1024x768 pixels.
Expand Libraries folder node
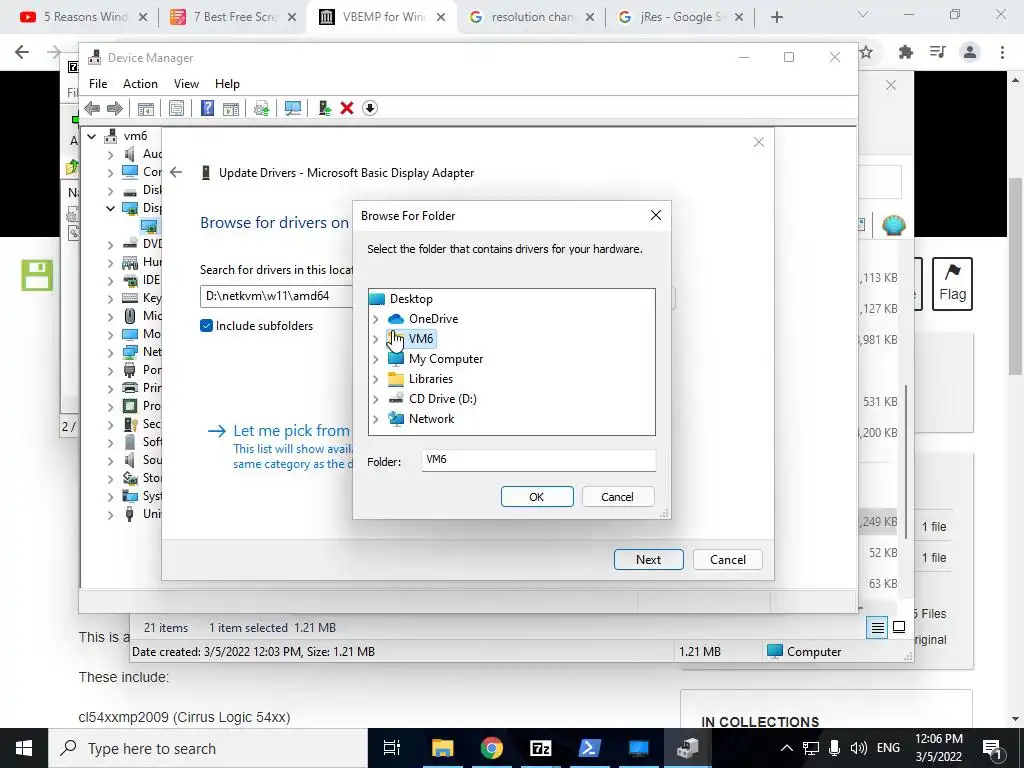point(376,379)
